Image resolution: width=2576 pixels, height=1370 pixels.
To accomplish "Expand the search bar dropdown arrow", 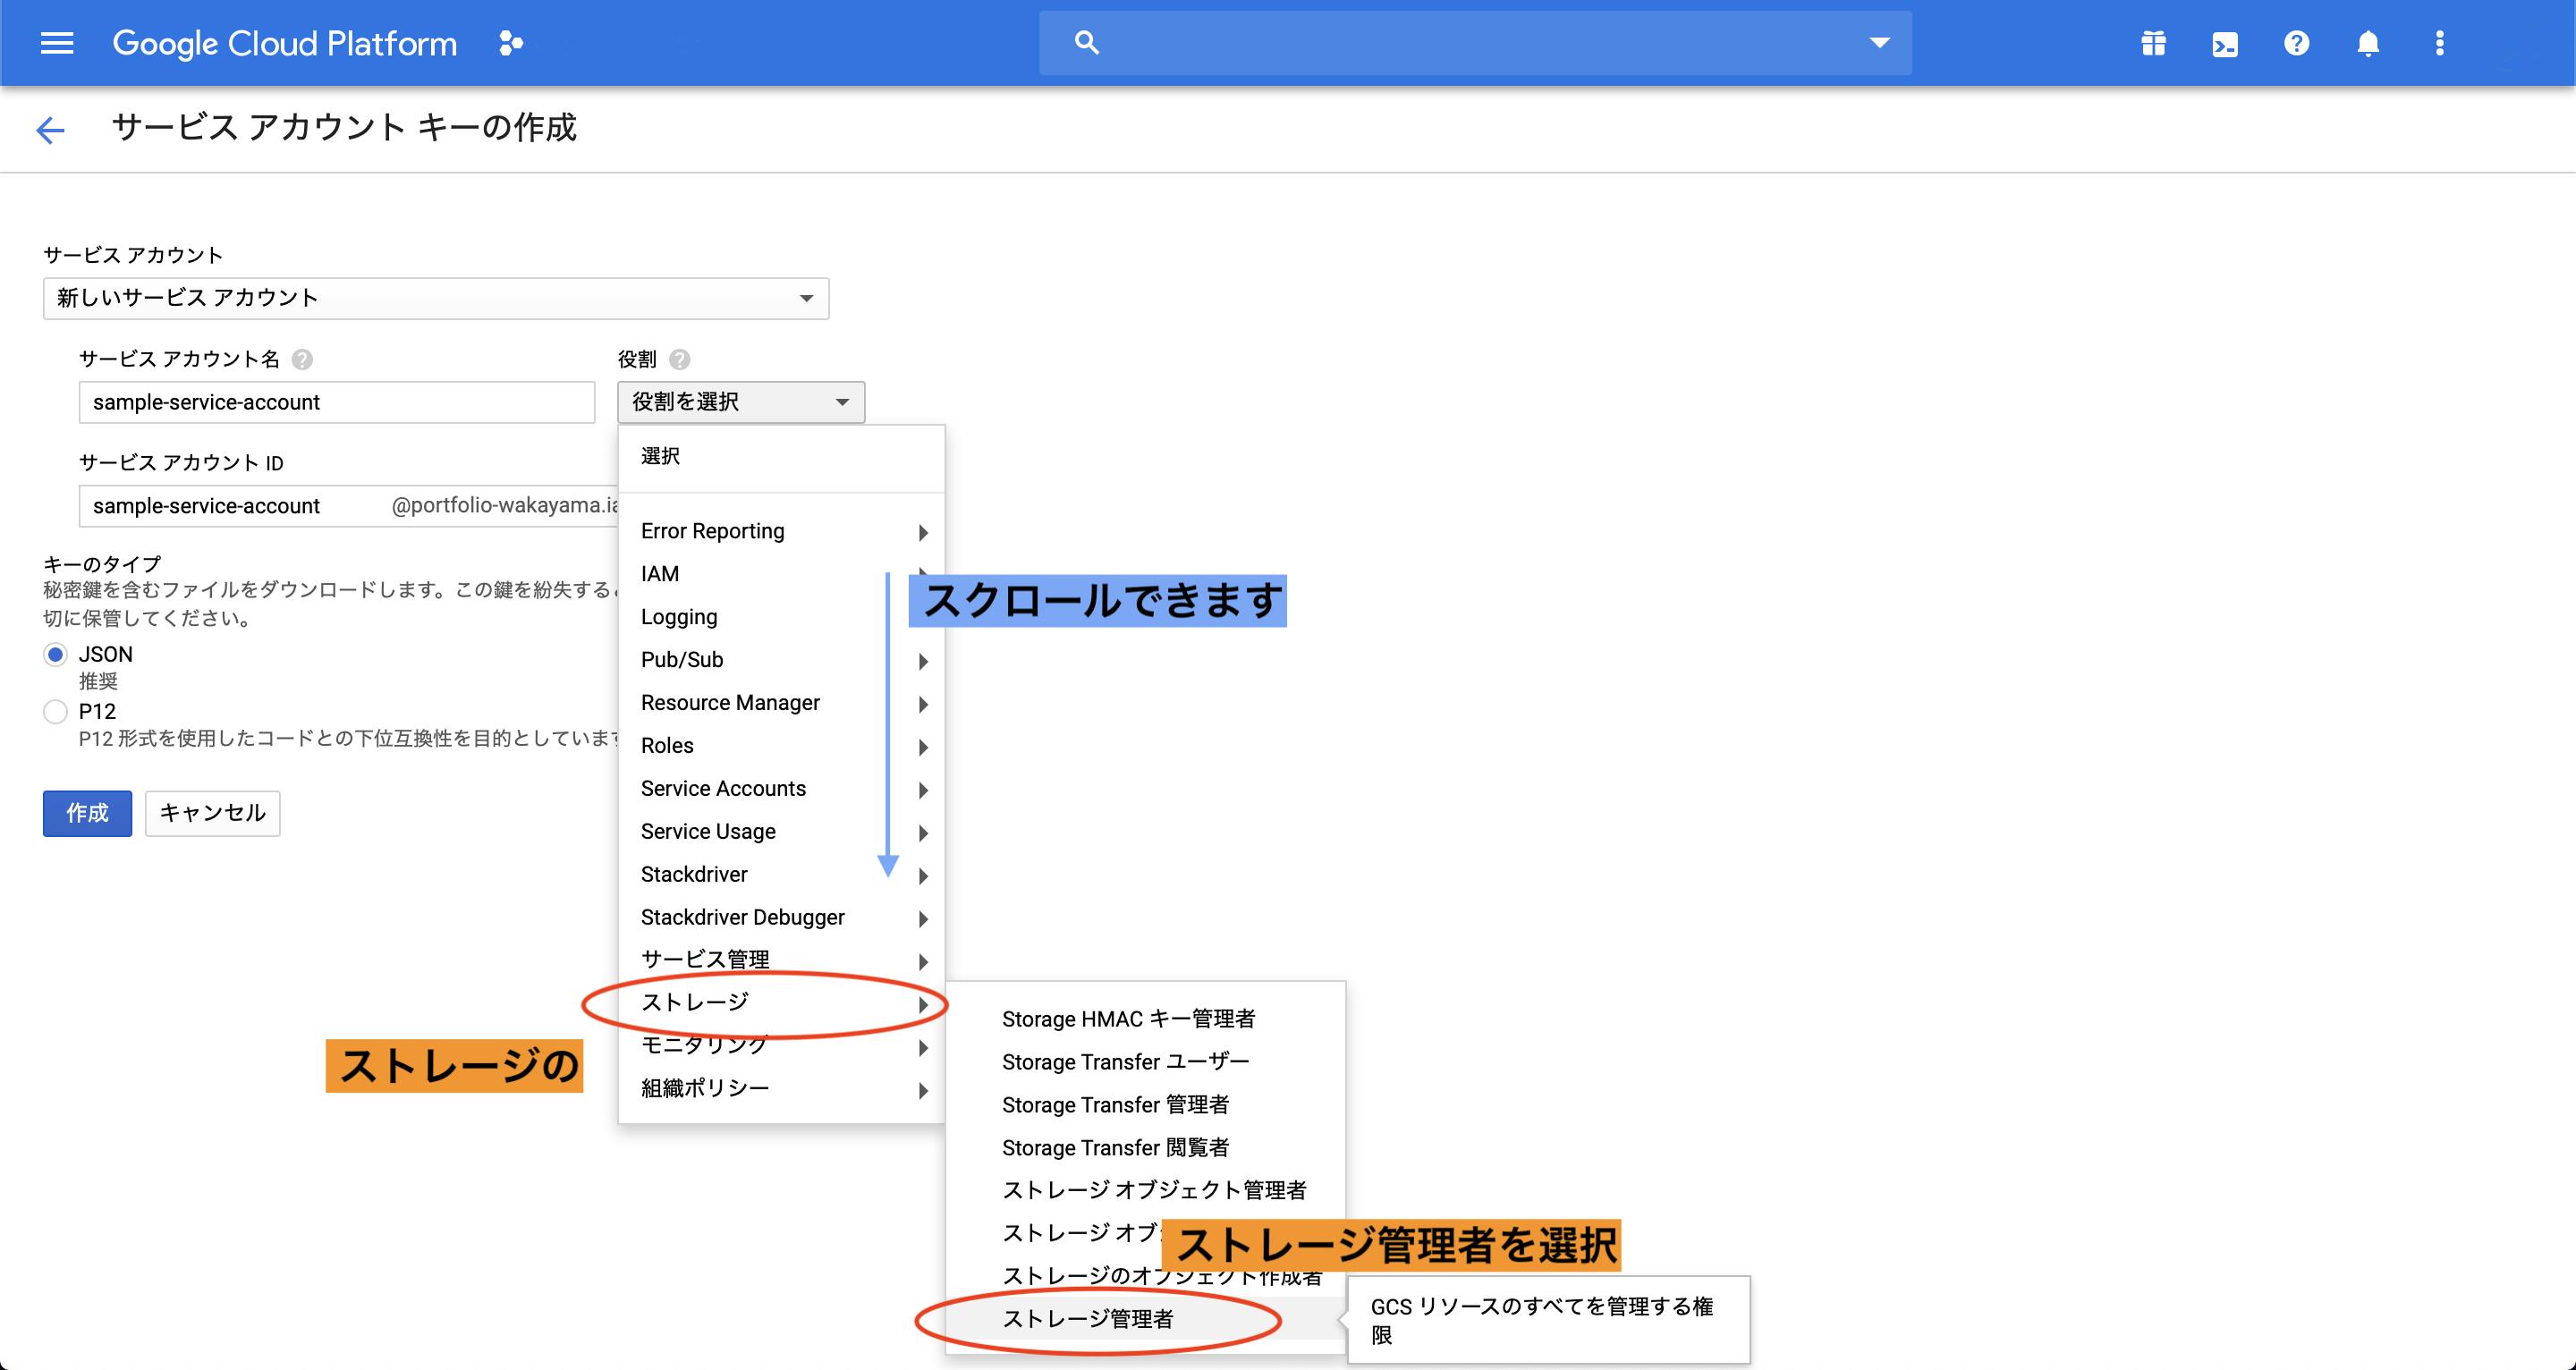I will 1879,43.
